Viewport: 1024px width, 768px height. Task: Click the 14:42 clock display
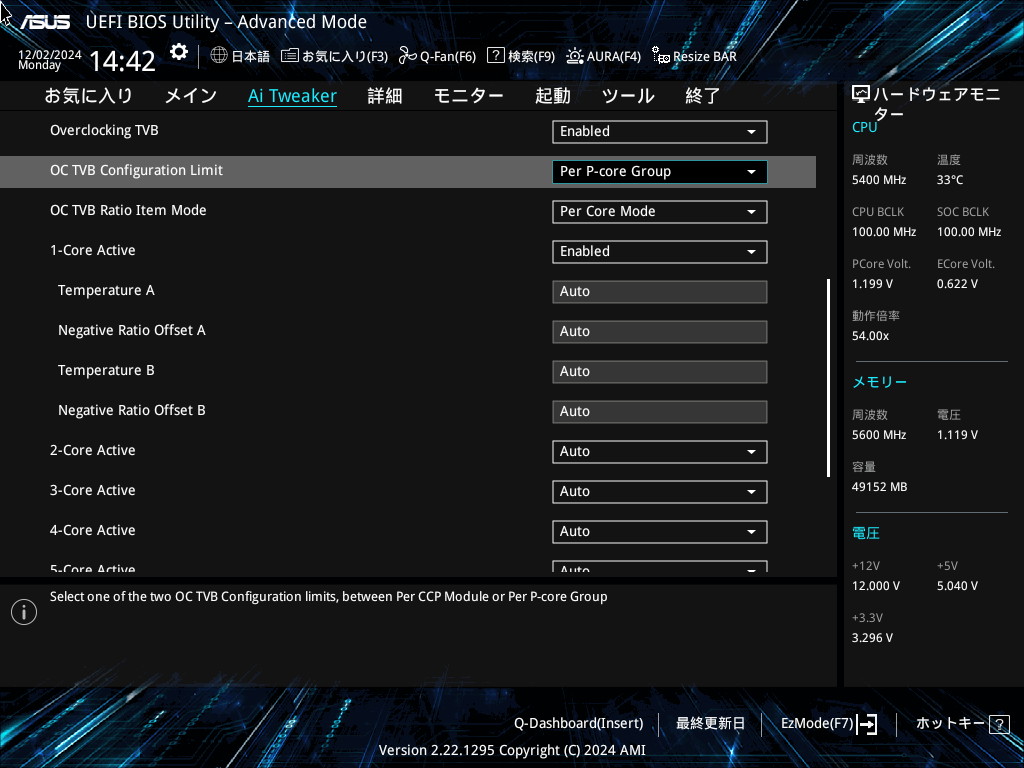click(122, 61)
